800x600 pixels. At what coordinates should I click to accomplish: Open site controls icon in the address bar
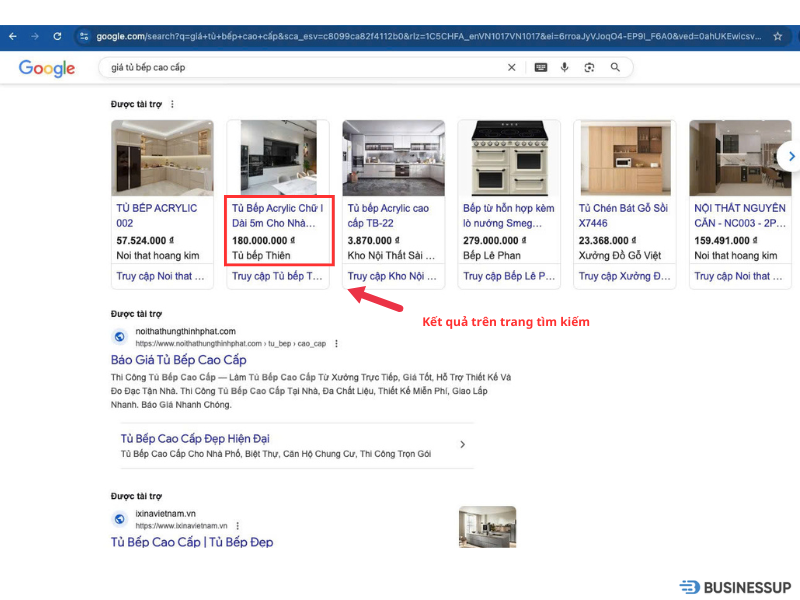84,36
